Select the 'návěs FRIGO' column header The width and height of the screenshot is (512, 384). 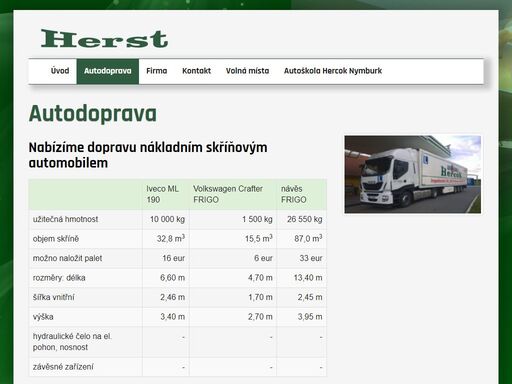point(302,194)
